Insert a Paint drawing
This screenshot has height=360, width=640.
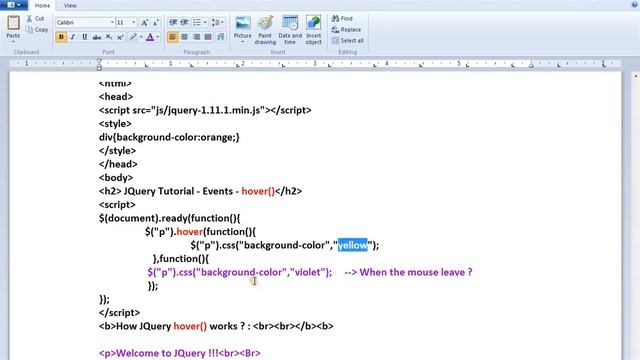(265, 30)
